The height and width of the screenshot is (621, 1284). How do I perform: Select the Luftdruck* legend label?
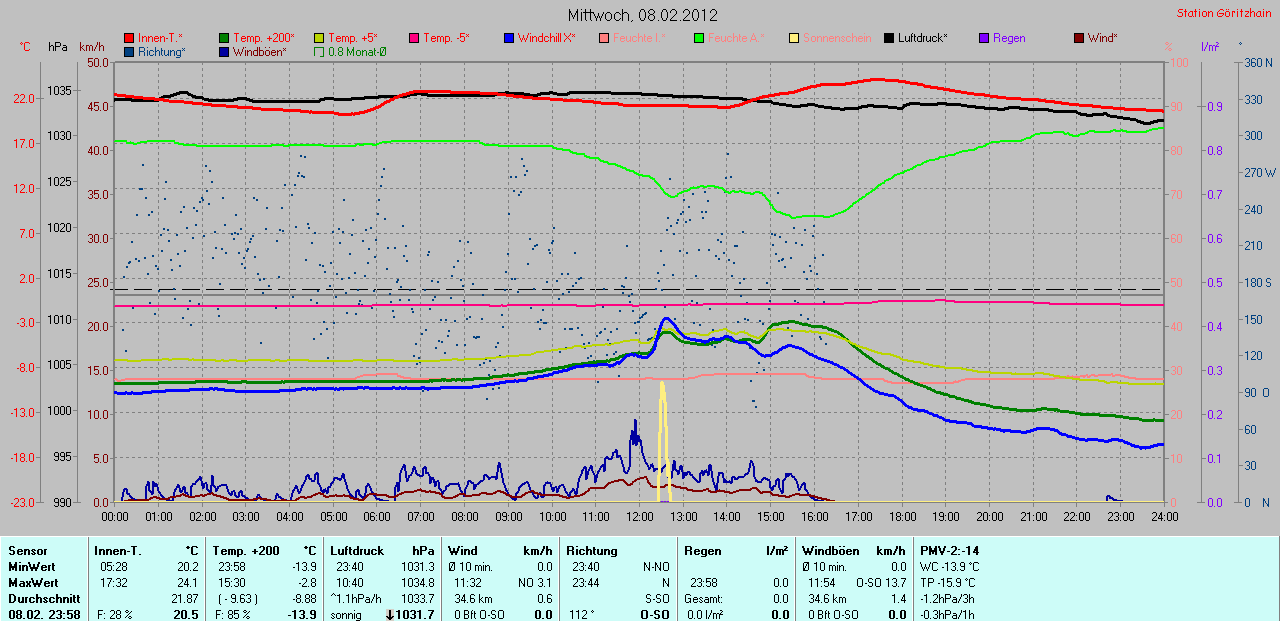click(x=922, y=38)
